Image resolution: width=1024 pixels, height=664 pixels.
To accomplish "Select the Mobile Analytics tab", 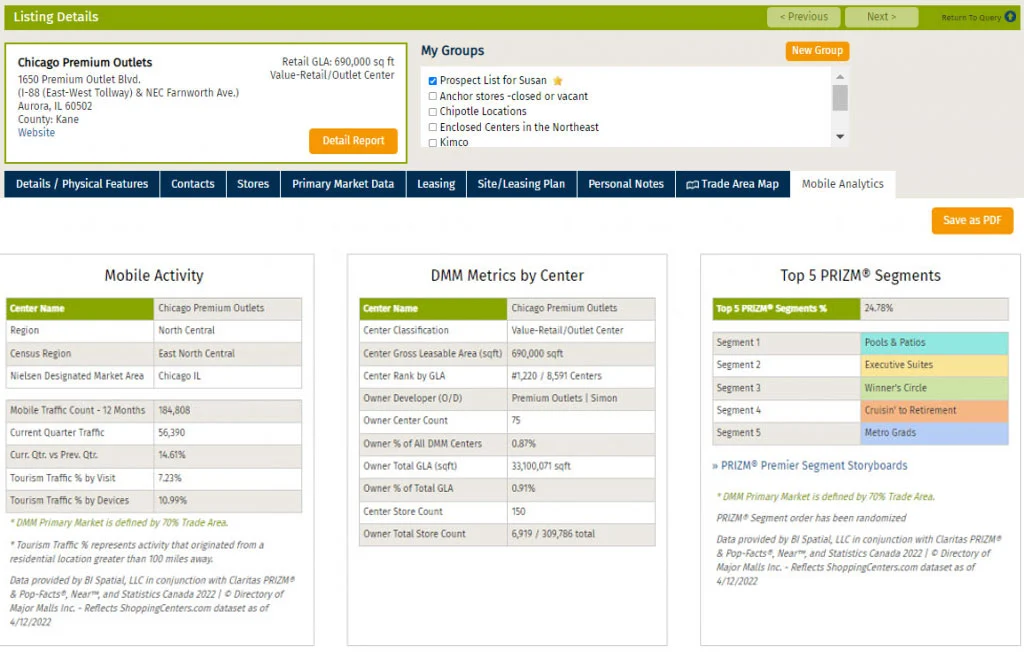I will tap(842, 184).
